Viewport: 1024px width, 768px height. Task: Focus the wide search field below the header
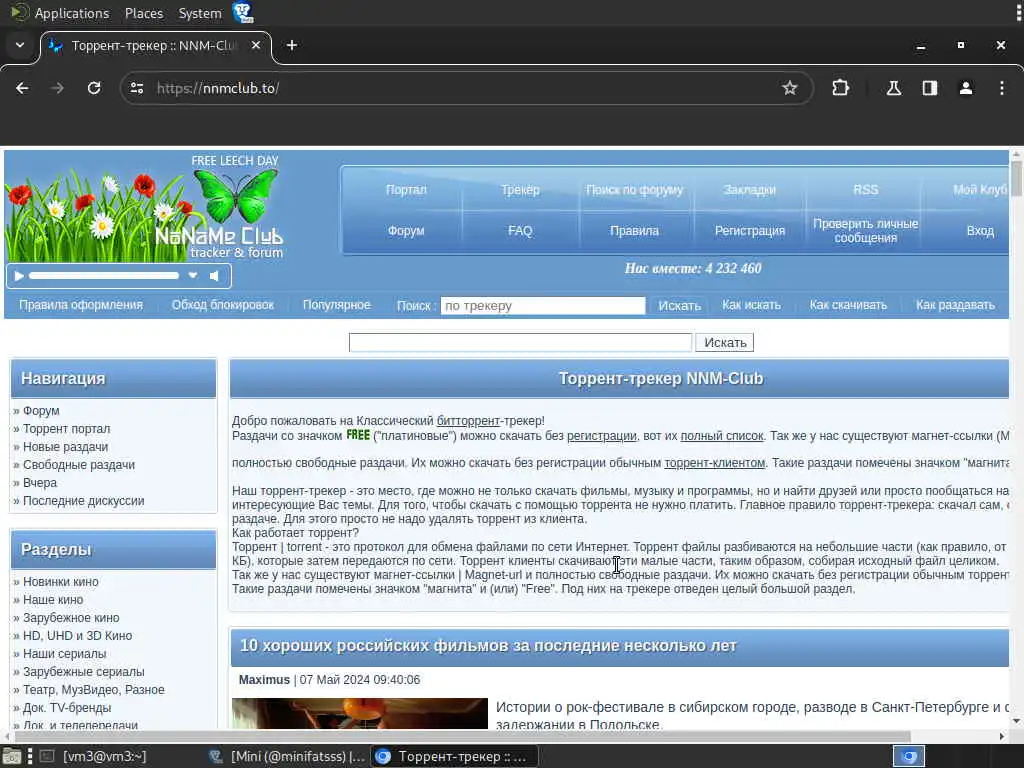[520, 342]
